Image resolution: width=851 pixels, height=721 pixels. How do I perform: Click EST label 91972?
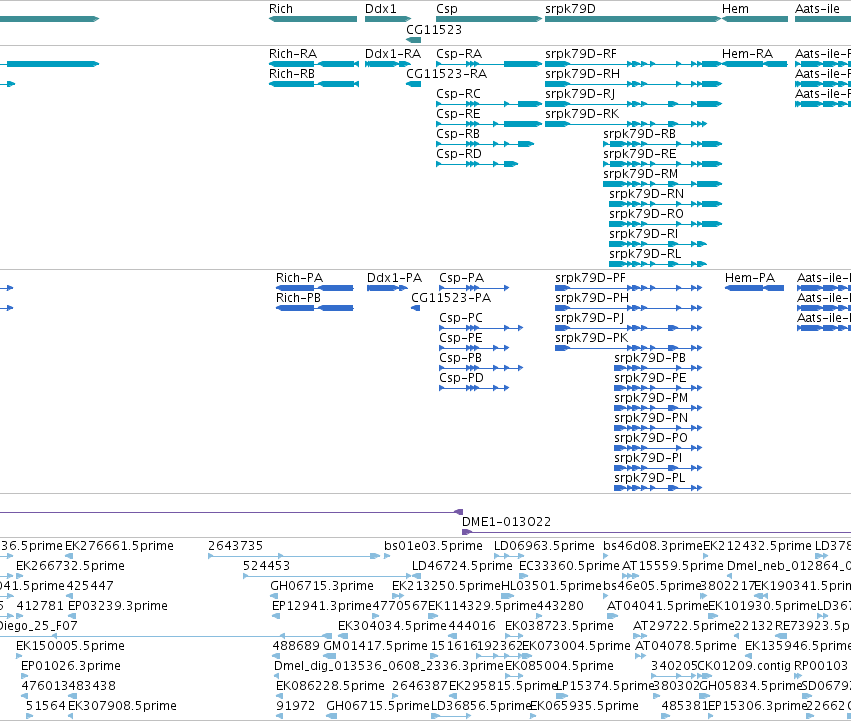295,706
